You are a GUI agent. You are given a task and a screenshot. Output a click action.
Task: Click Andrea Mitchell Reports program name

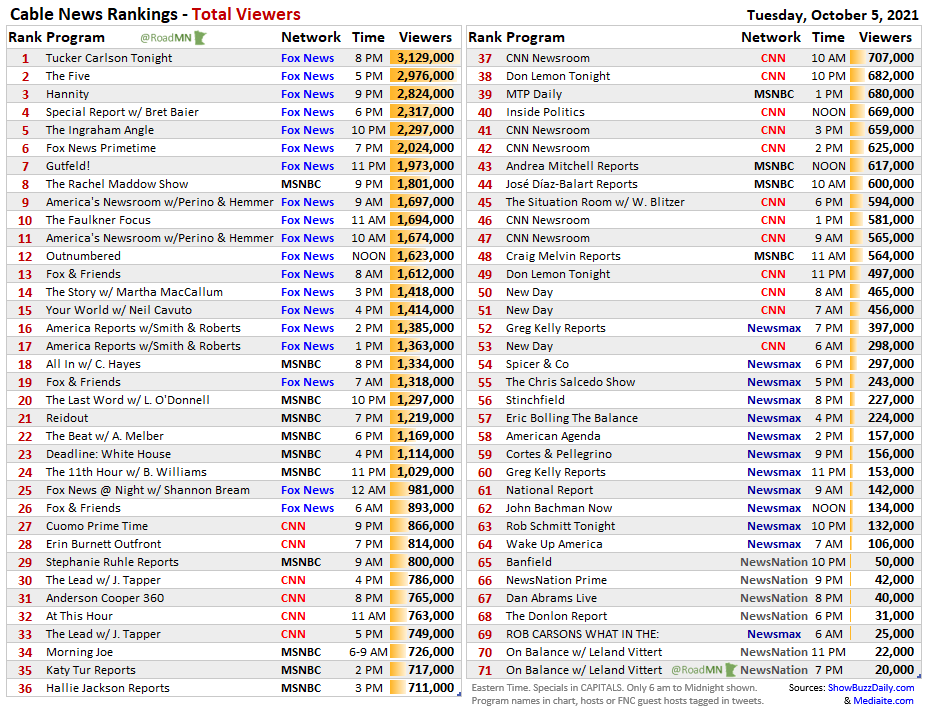(x=572, y=166)
